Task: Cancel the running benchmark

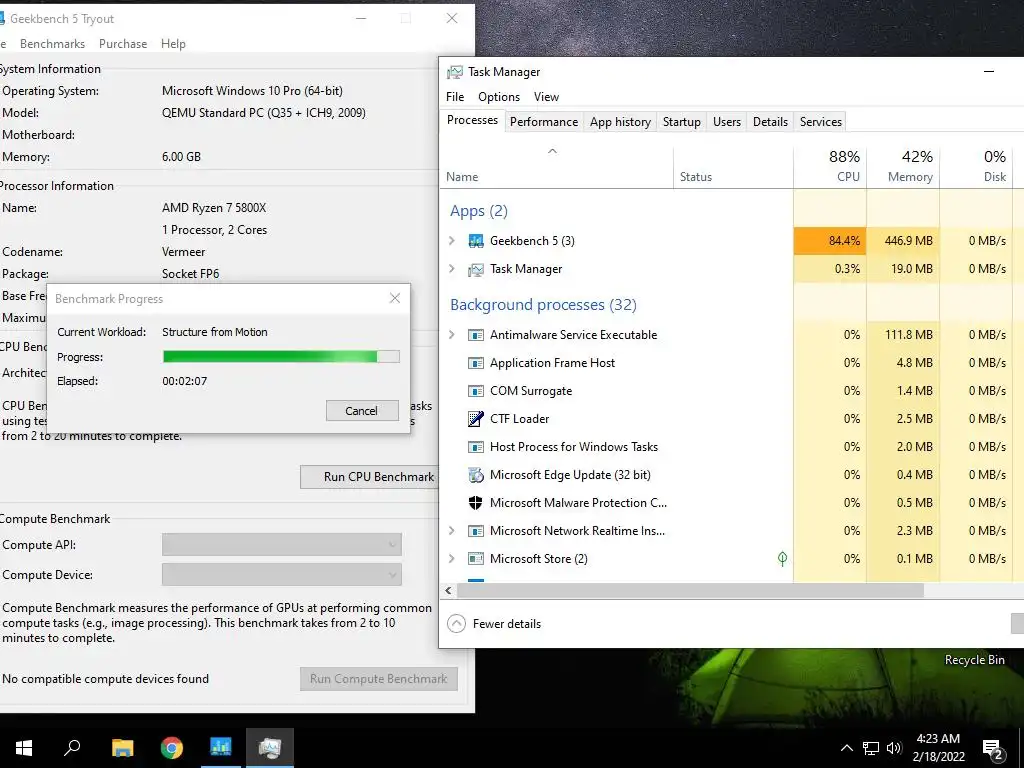Action: coord(362,411)
